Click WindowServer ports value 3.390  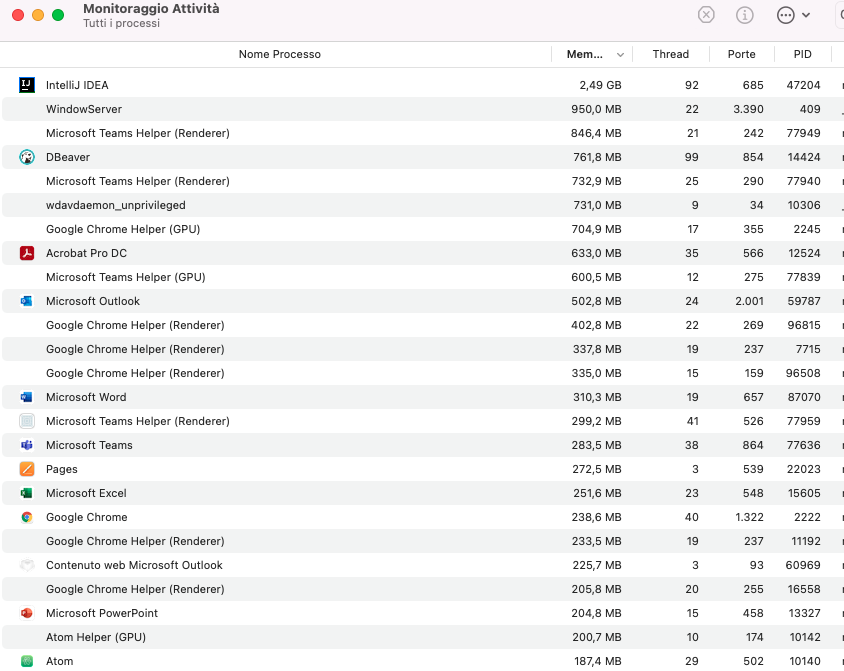pyautogui.click(x=748, y=109)
